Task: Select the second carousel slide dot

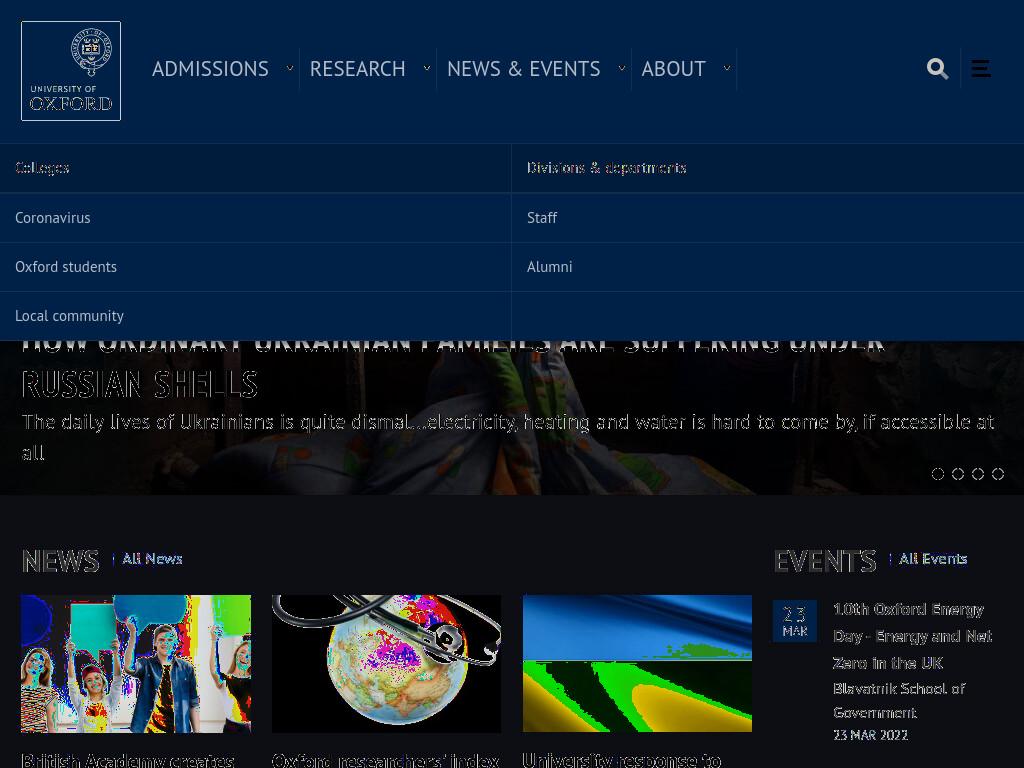Action: coord(958,474)
